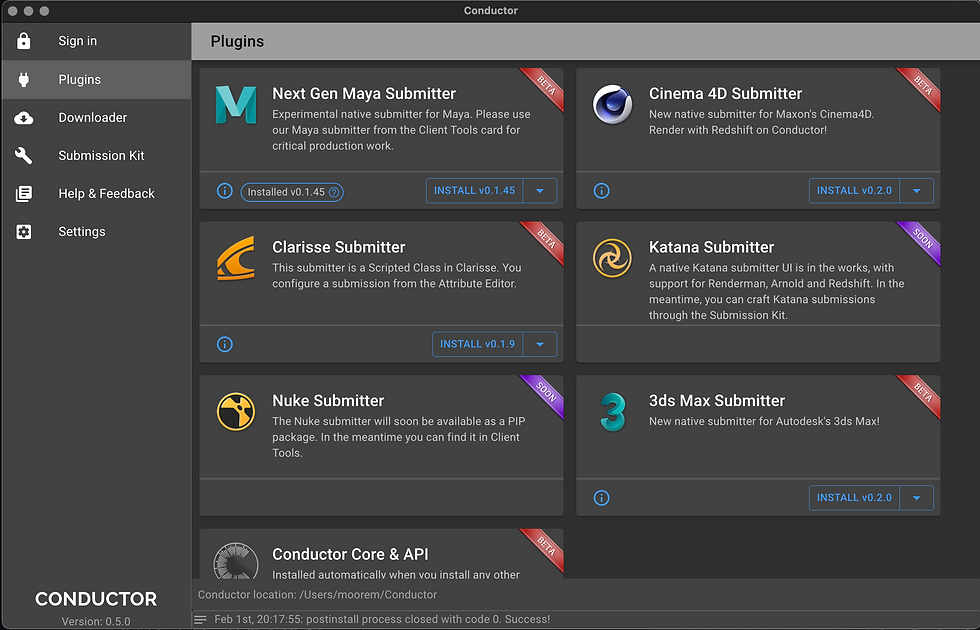Click the lock icon beside Sign in
The width and height of the screenshot is (980, 630).
coord(24,41)
